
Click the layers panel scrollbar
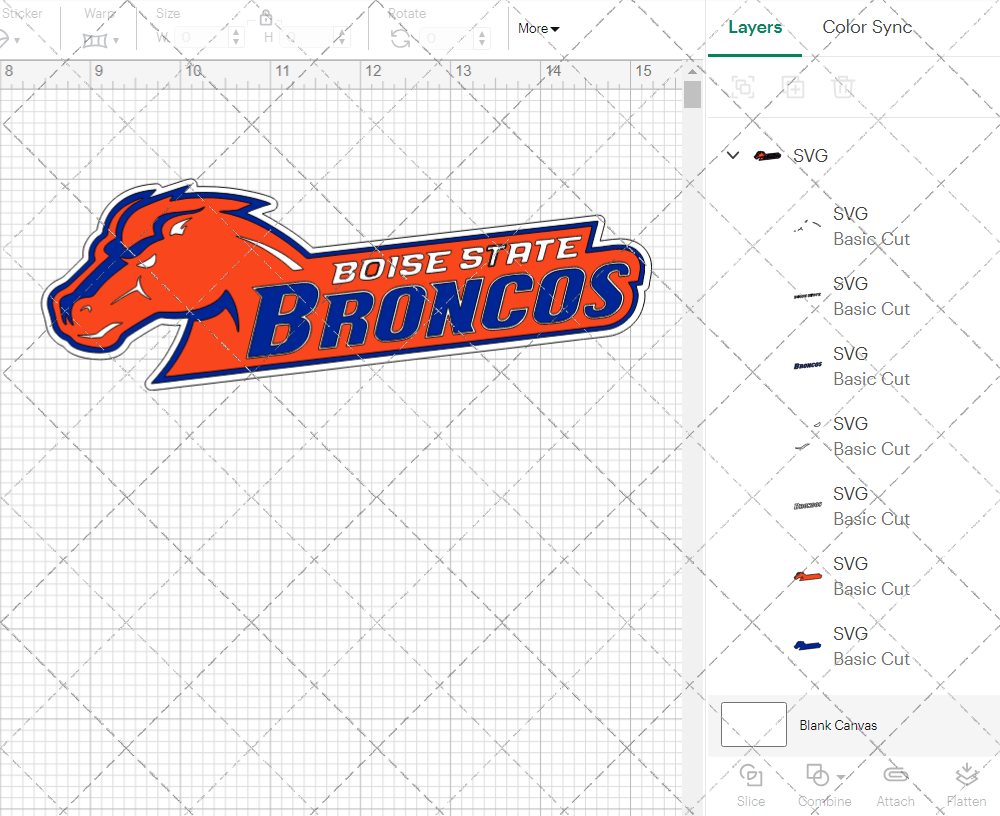(691, 93)
